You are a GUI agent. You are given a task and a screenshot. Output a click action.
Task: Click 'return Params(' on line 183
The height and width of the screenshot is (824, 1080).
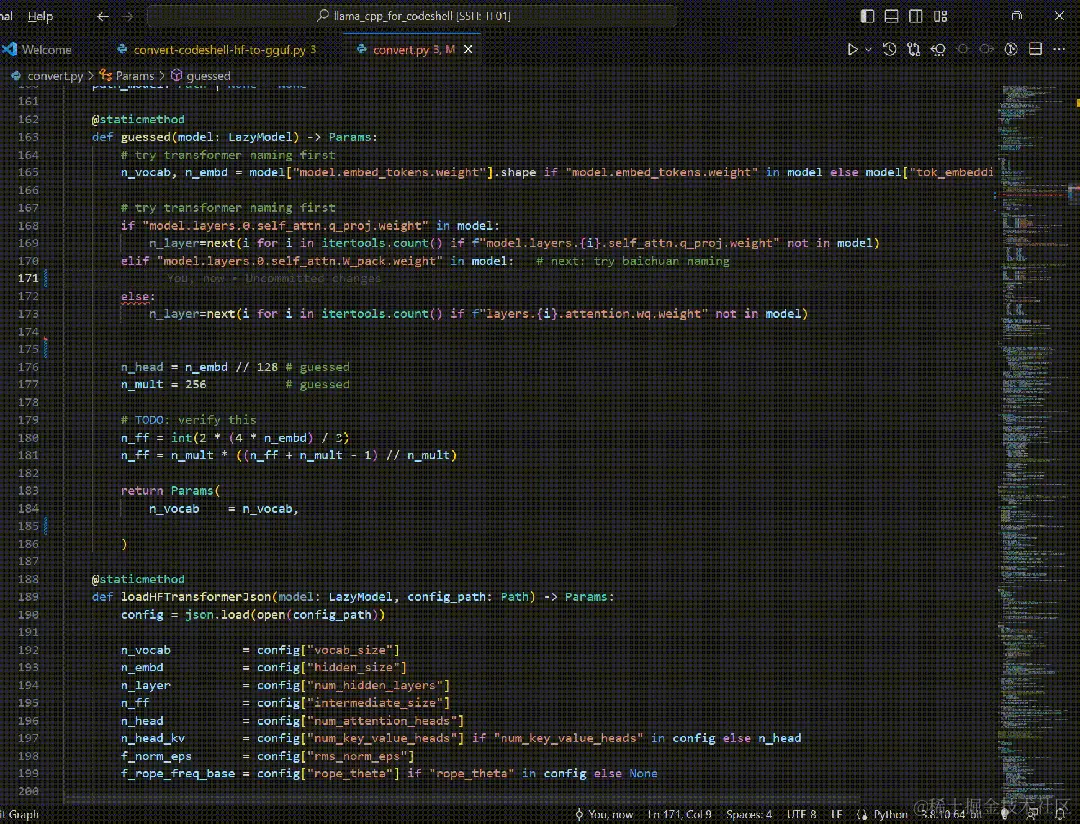[x=170, y=491]
